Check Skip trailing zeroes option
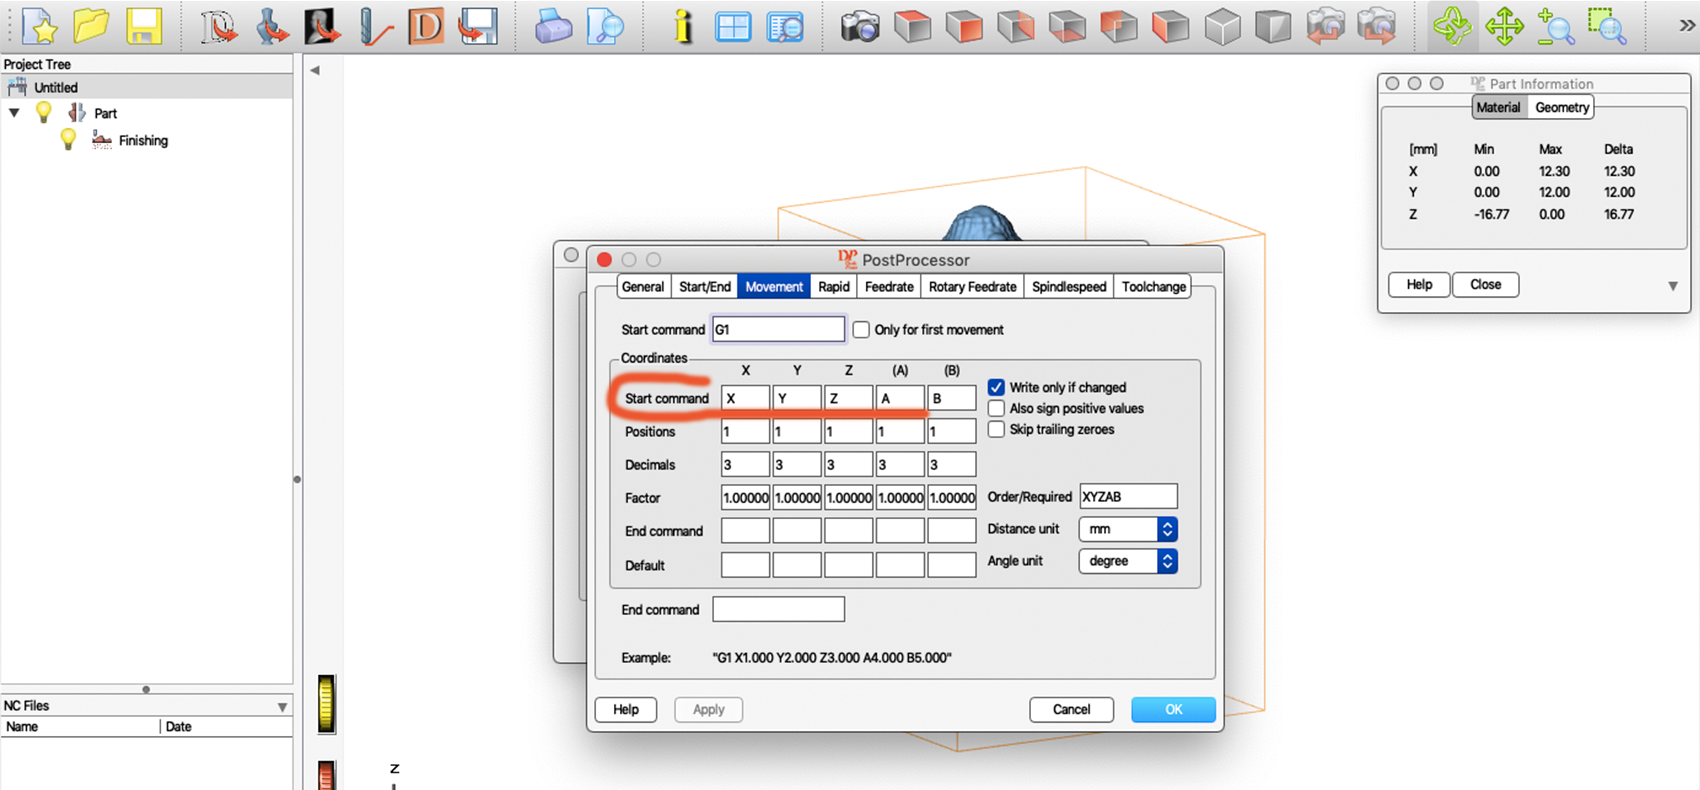Image resolution: width=1700 pixels, height=790 pixels. (x=996, y=429)
